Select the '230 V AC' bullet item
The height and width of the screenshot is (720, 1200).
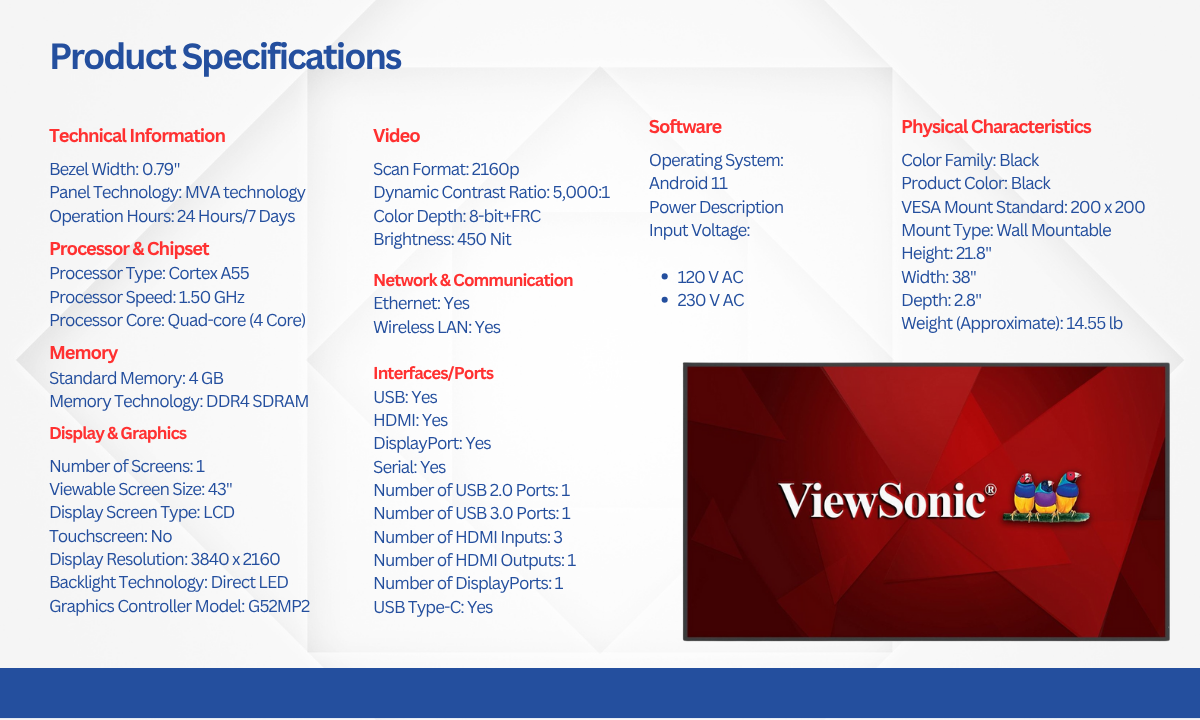(x=710, y=300)
